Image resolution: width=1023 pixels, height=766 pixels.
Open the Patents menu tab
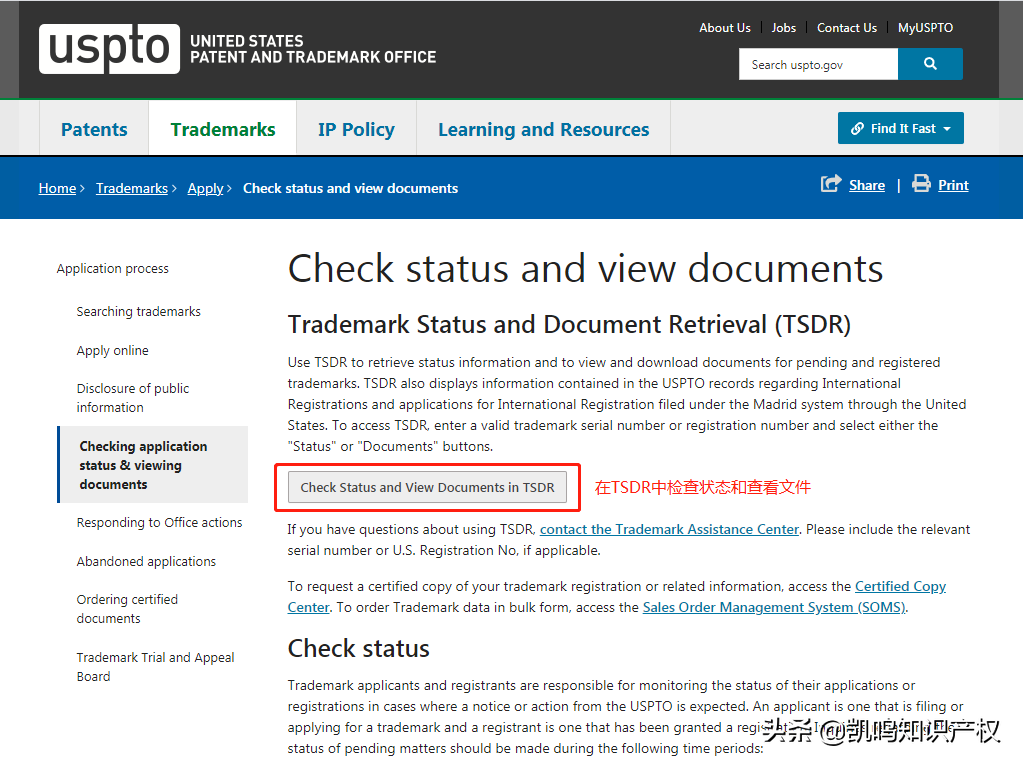click(94, 129)
